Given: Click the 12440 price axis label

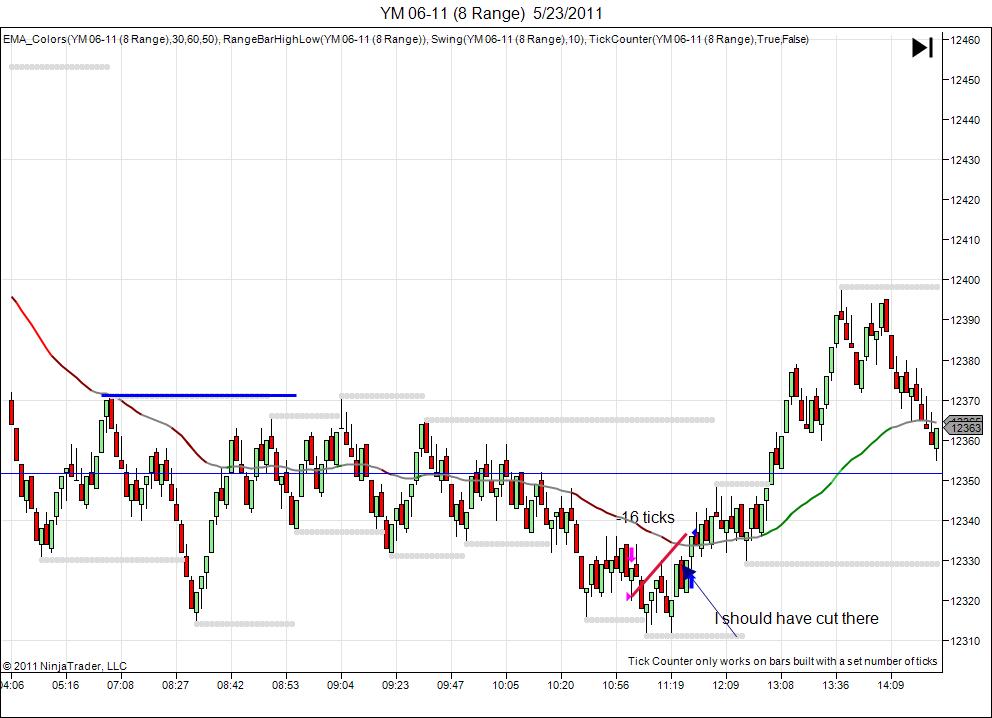Looking at the screenshot, I should [x=965, y=120].
